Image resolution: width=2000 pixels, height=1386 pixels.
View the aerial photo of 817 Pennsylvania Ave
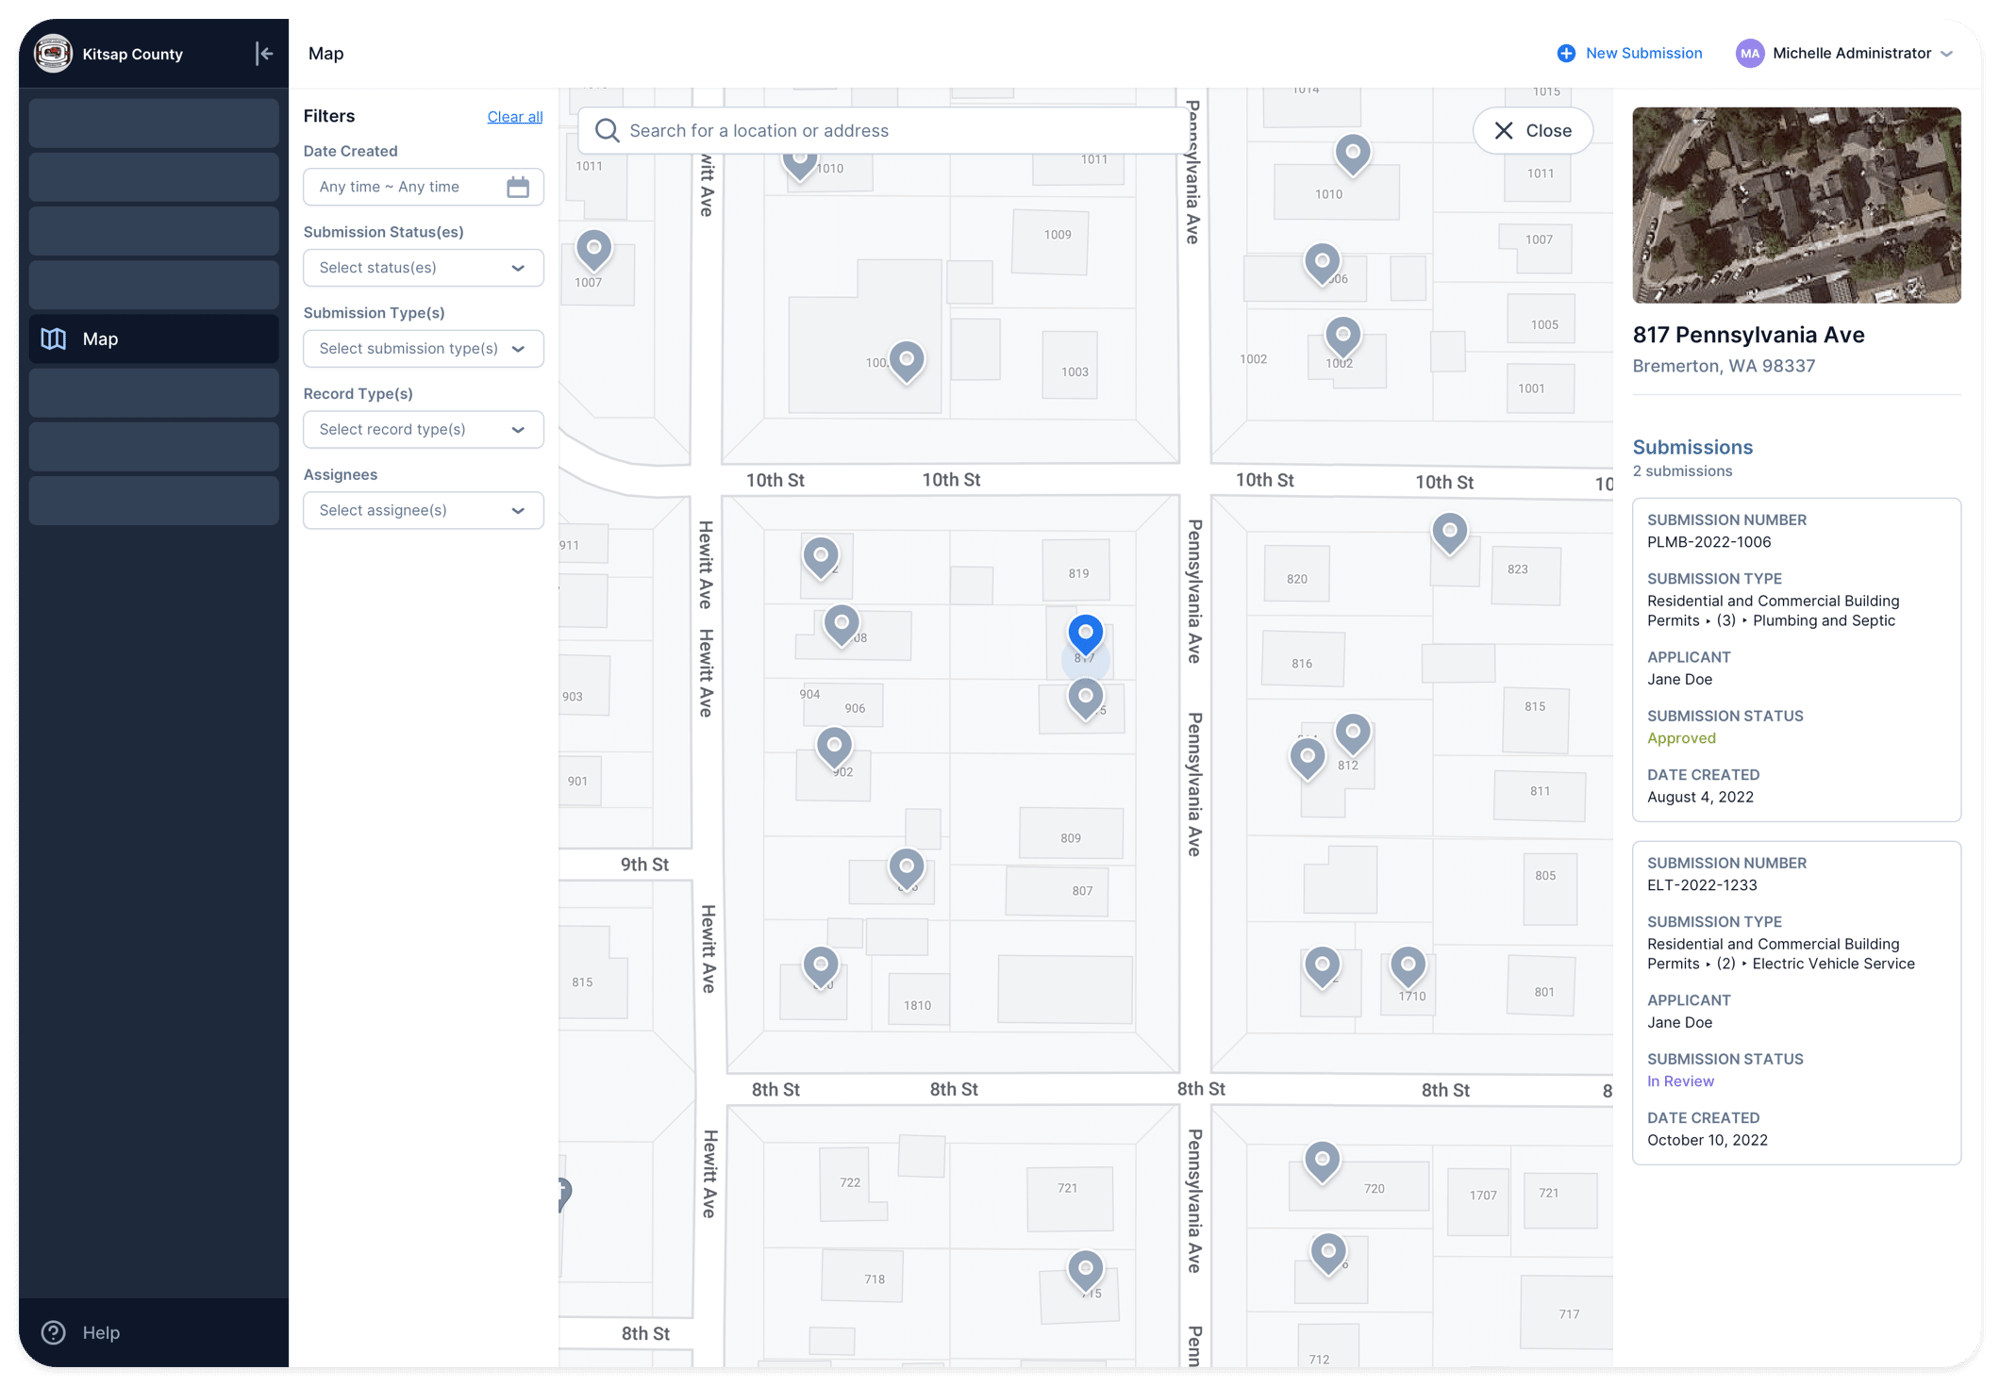click(x=1796, y=205)
